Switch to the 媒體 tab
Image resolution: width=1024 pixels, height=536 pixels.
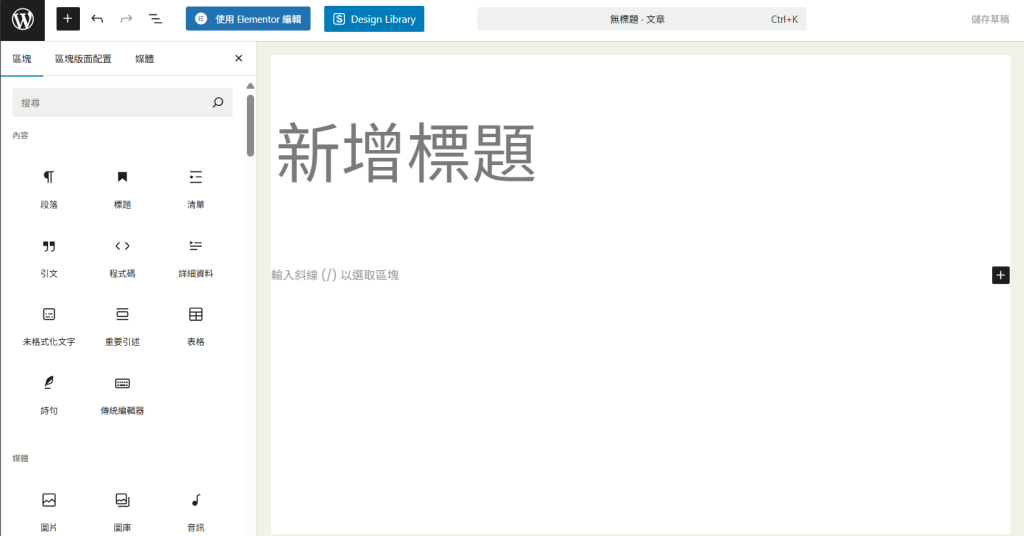(145, 59)
